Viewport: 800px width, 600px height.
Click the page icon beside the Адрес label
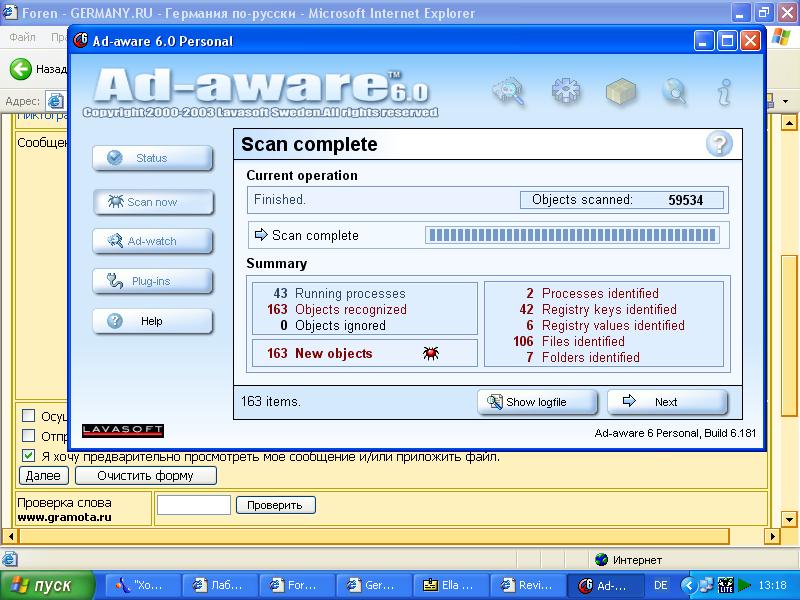[x=55, y=101]
